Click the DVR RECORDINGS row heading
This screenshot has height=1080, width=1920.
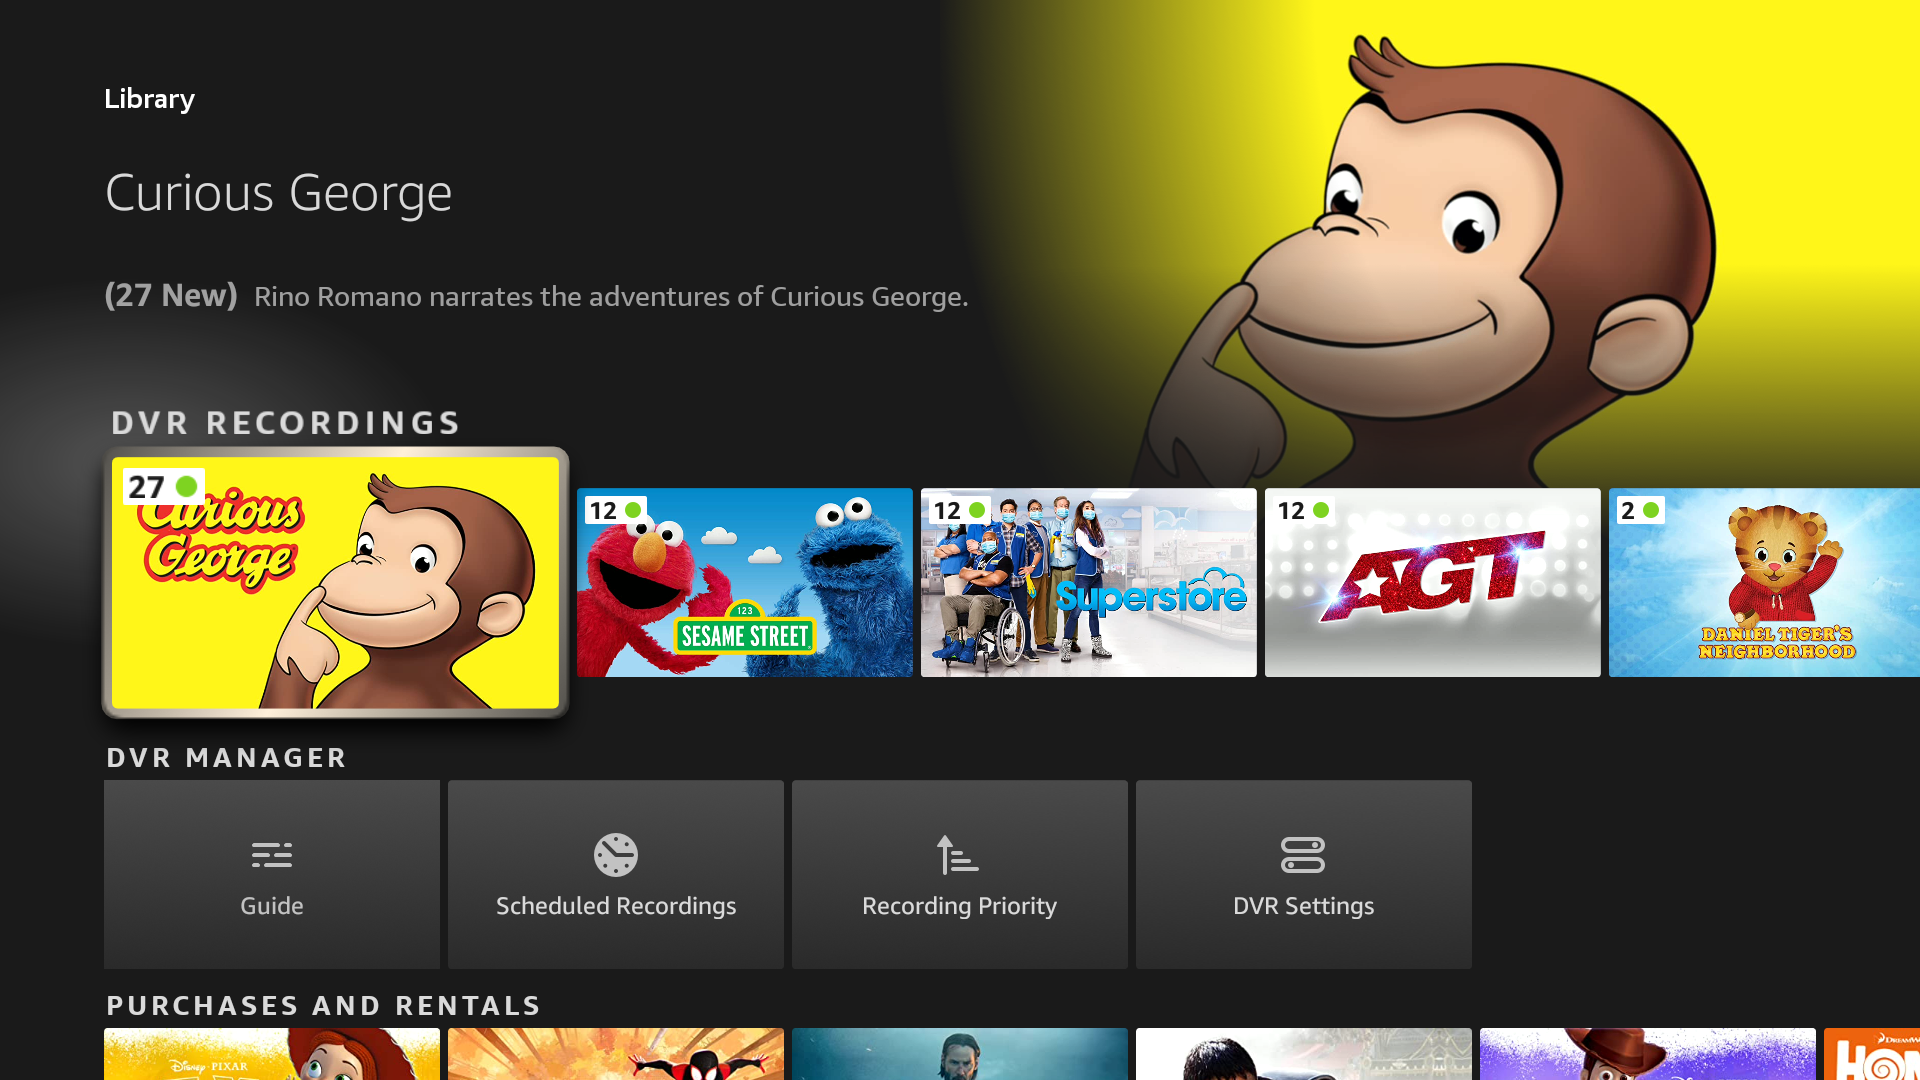286,423
